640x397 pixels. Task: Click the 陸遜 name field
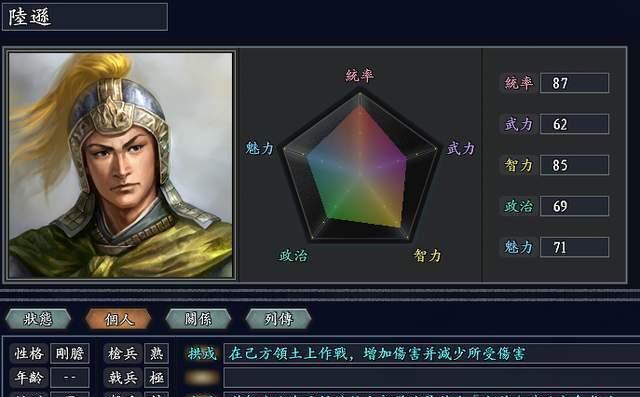85,17
